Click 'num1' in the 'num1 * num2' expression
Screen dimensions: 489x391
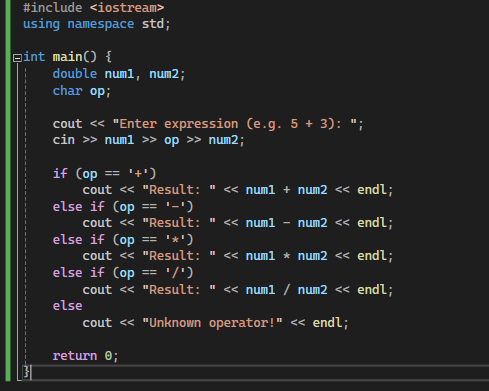[260, 256]
